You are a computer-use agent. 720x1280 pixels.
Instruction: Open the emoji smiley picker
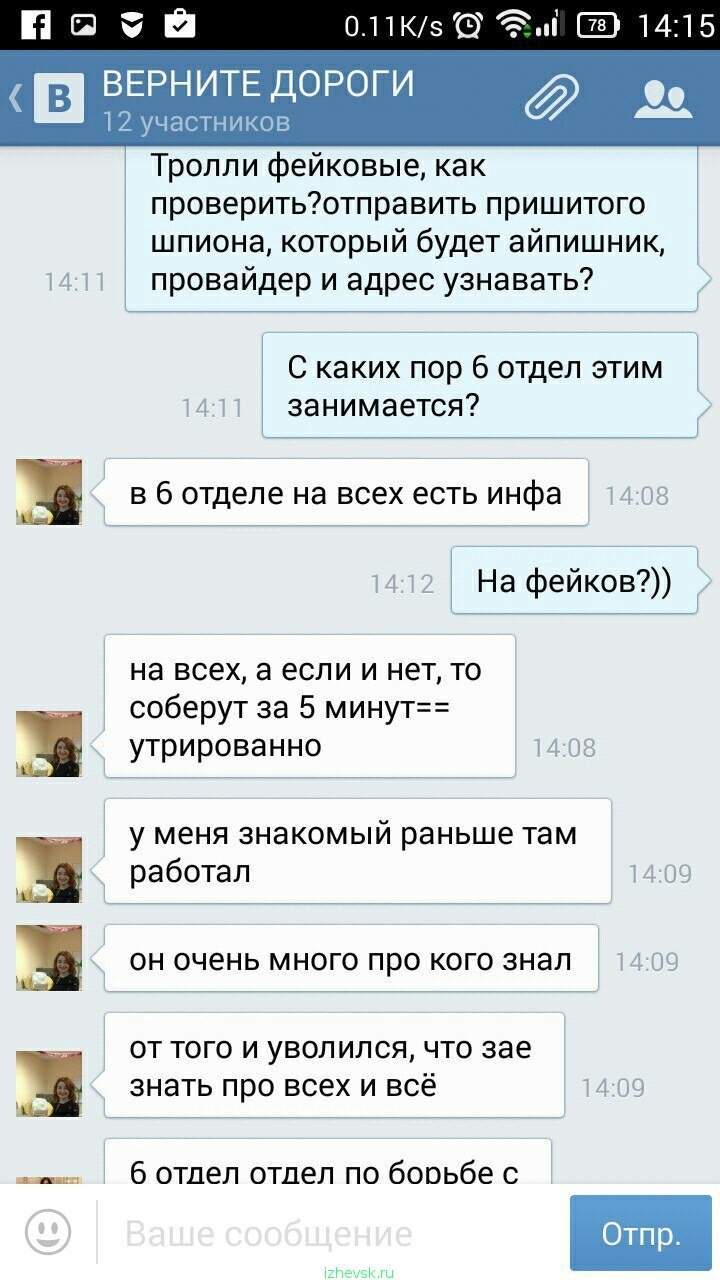48,1231
